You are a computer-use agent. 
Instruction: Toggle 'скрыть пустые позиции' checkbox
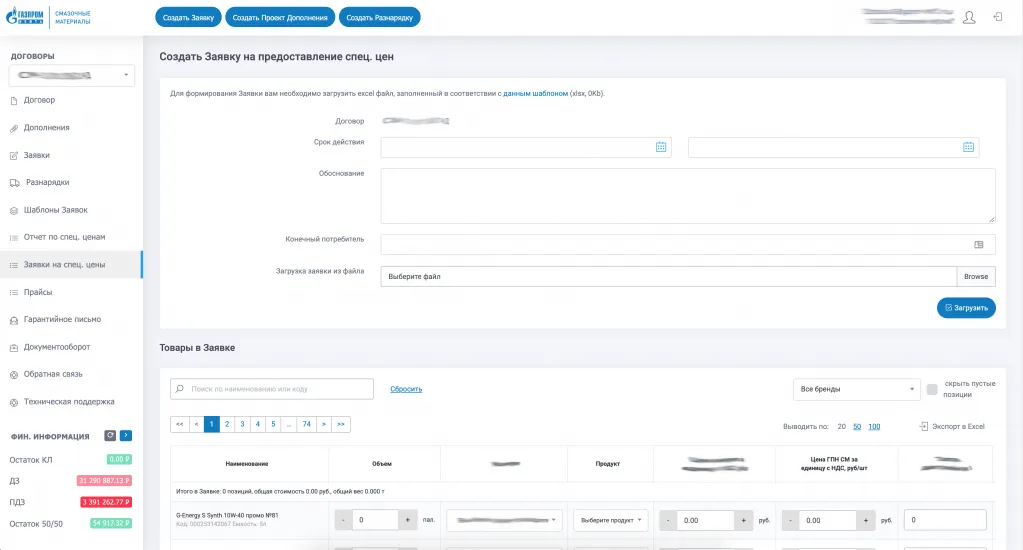(x=932, y=389)
